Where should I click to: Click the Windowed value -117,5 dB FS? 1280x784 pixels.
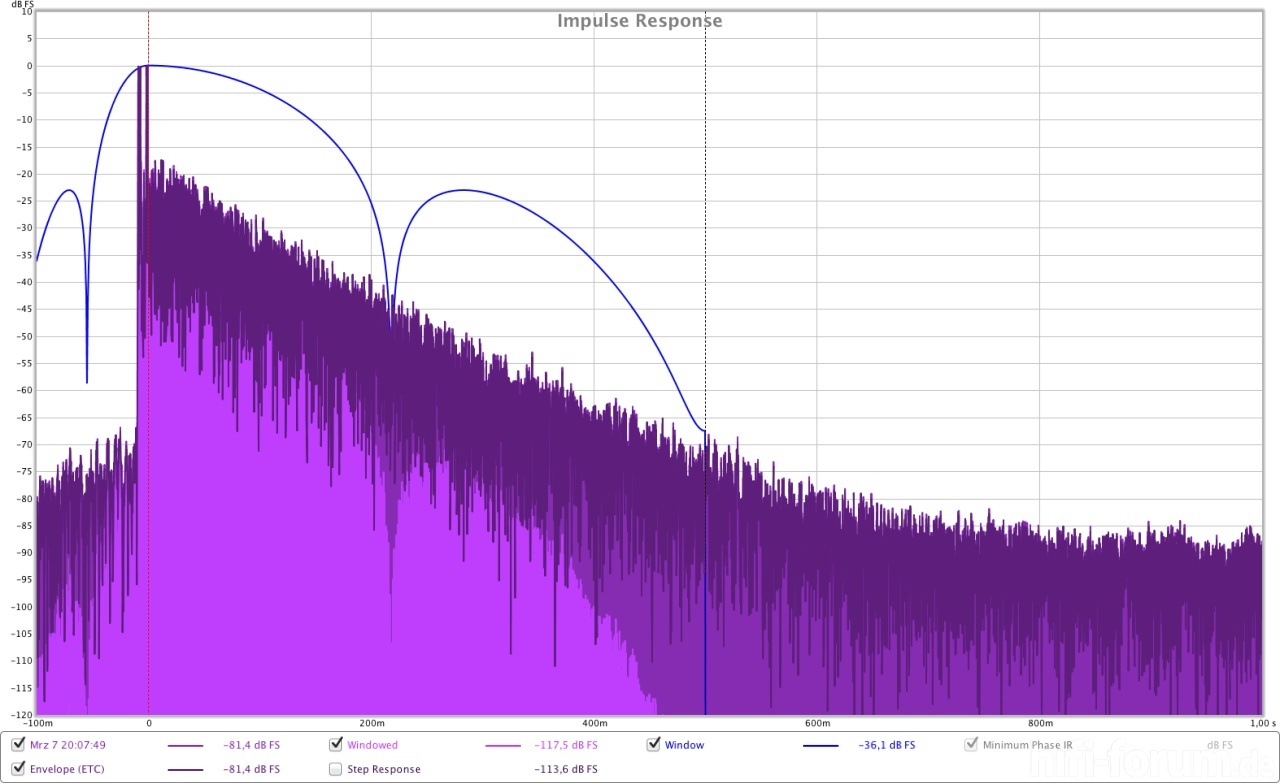[566, 745]
